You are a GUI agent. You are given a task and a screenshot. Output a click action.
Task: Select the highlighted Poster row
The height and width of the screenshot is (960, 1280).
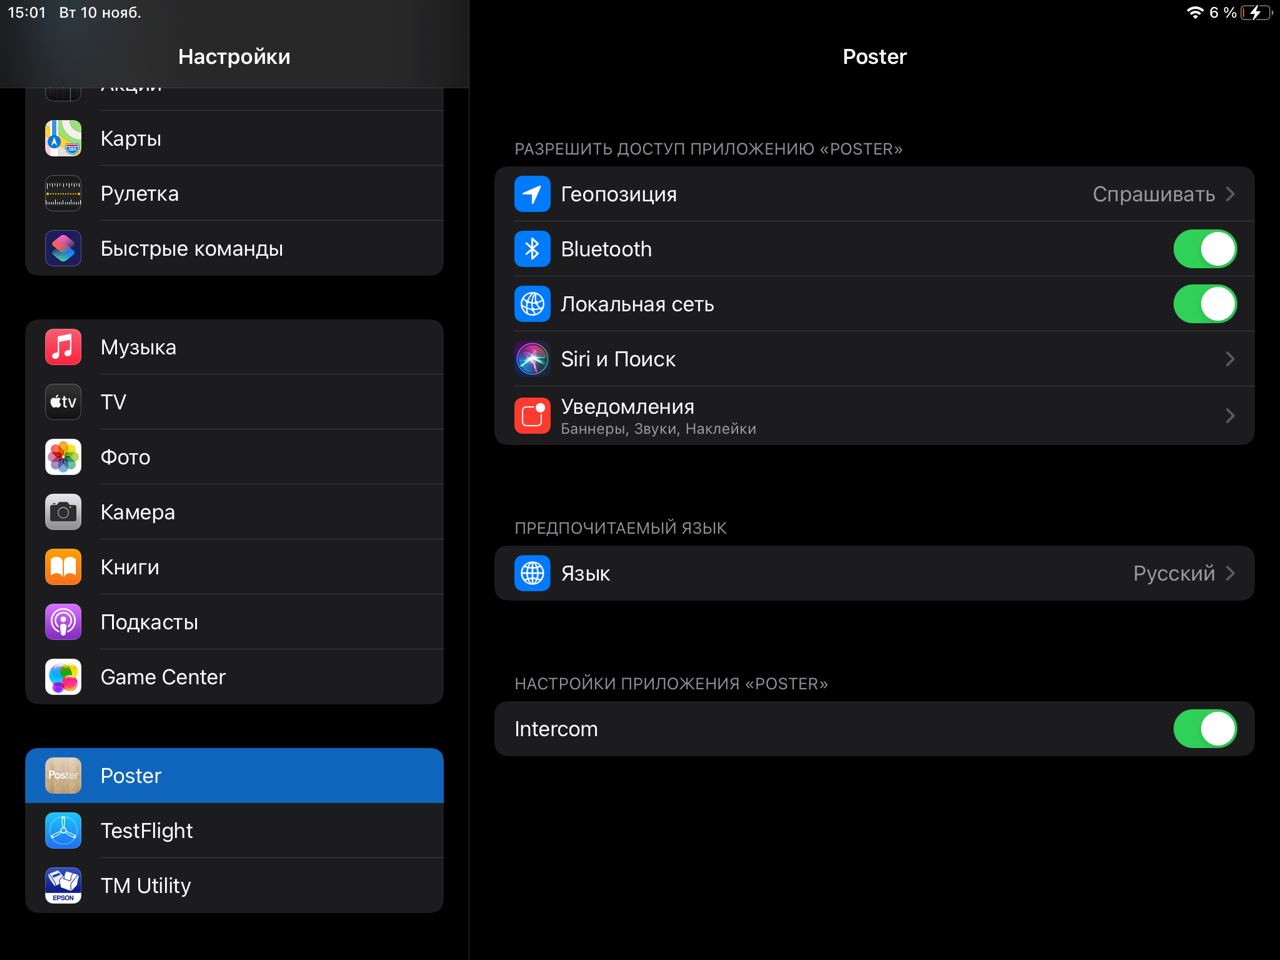[234, 775]
